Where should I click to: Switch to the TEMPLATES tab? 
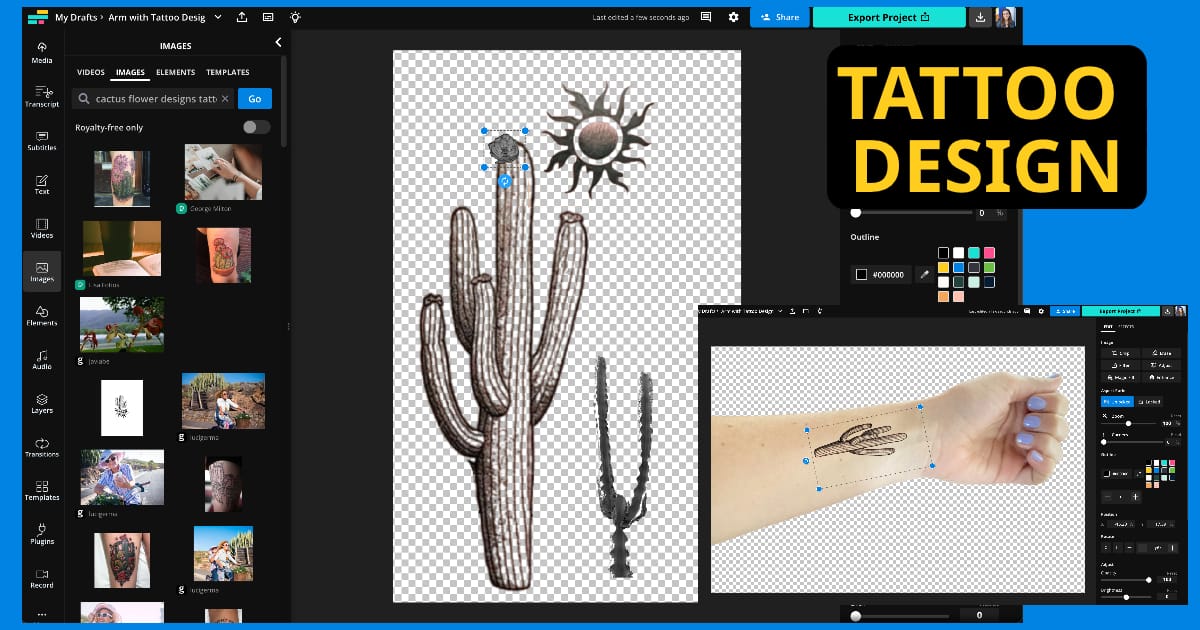(228, 72)
